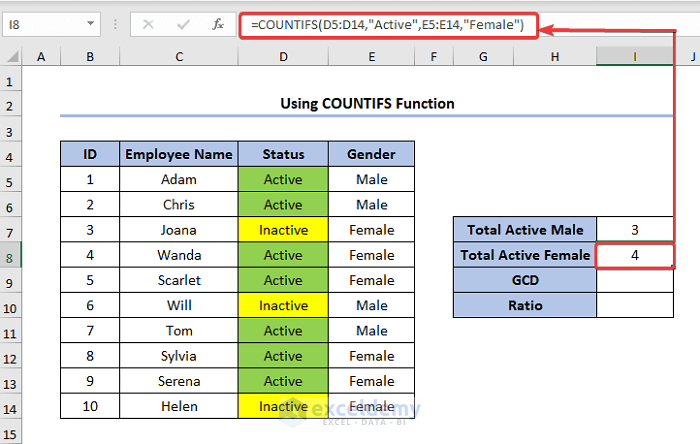Select row 8 header
This screenshot has width=700, height=444.
[x=11, y=255]
